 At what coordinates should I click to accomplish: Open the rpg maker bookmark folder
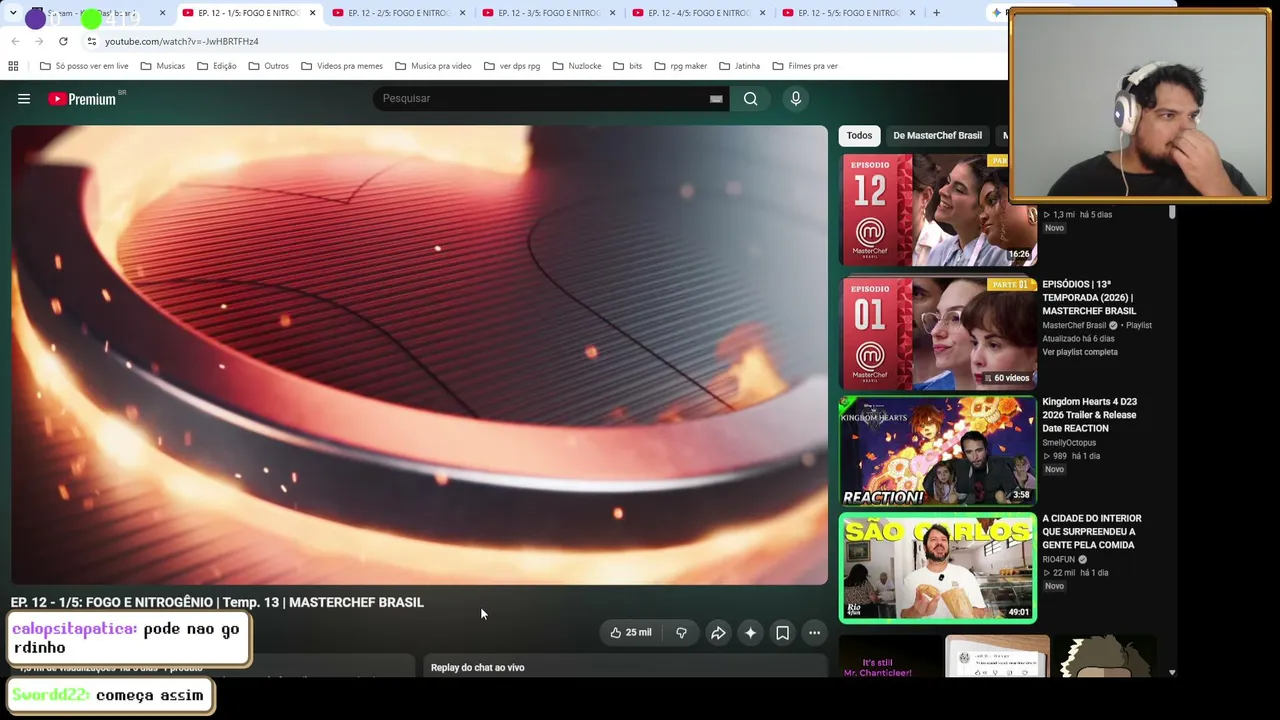click(681, 66)
